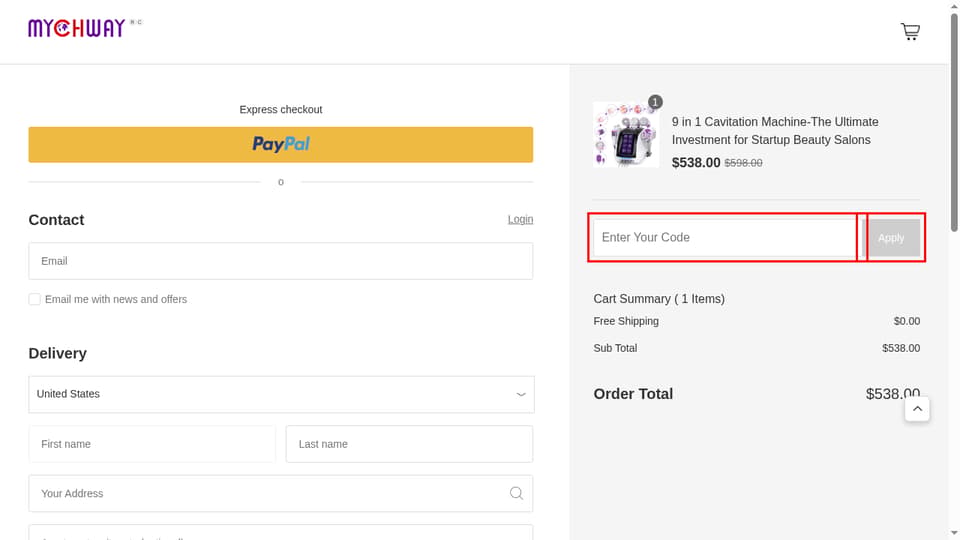The width and height of the screenshot is (960, 540).
Task: Click the Order Total label
Action: (x=633, y=394)
